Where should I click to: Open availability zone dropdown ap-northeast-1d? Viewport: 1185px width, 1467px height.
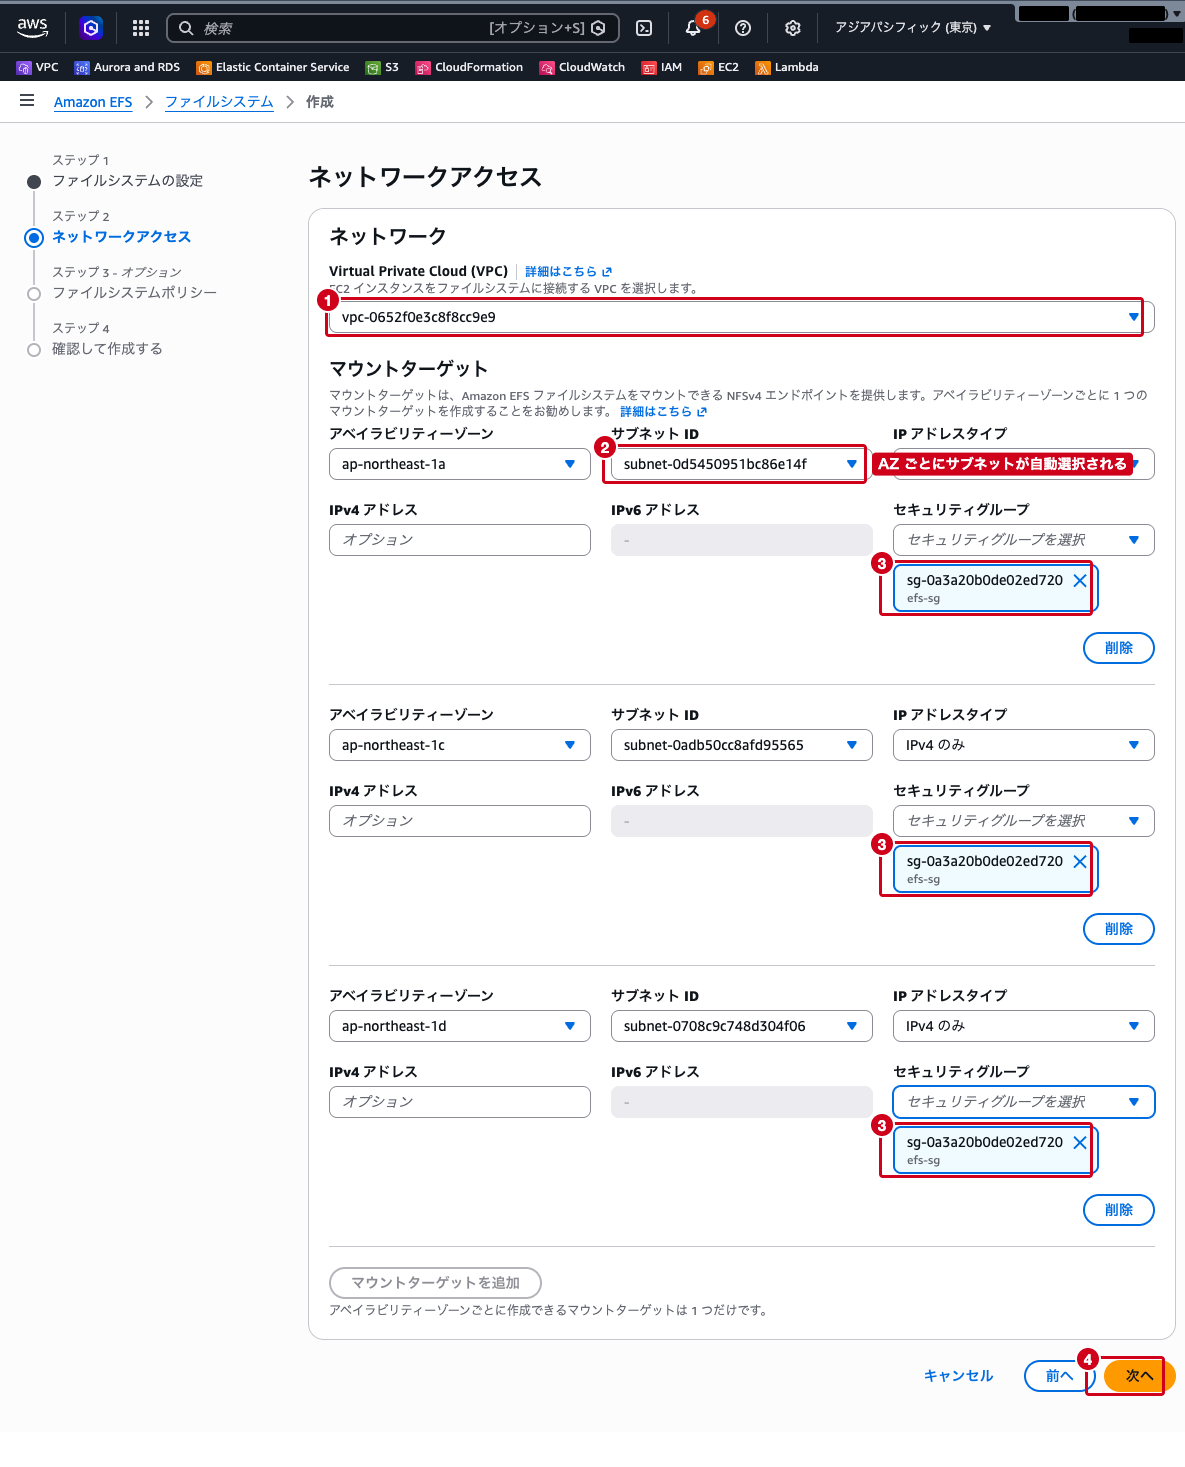[x=460, y=1026]
